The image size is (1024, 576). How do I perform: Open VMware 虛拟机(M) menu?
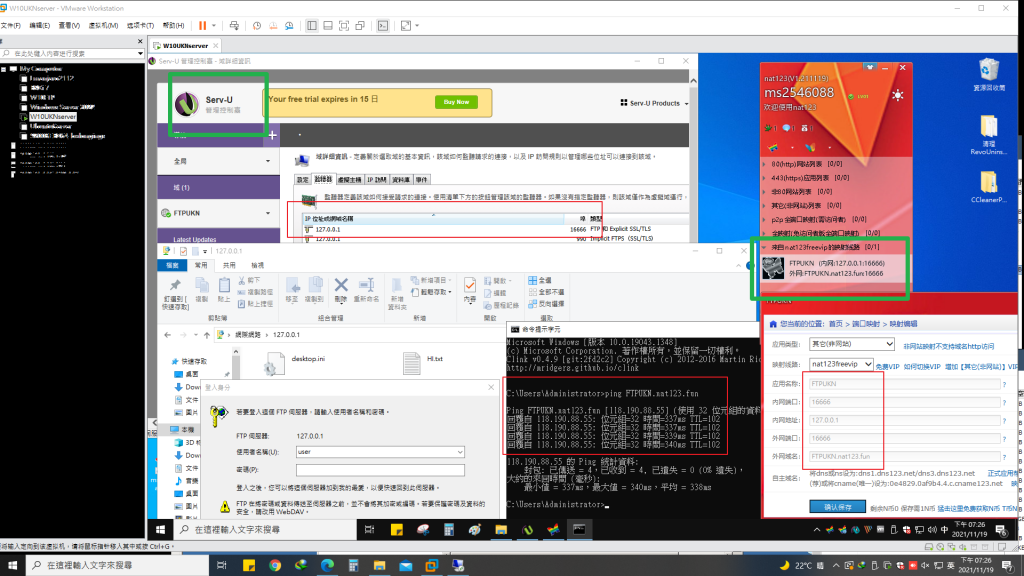103,25
